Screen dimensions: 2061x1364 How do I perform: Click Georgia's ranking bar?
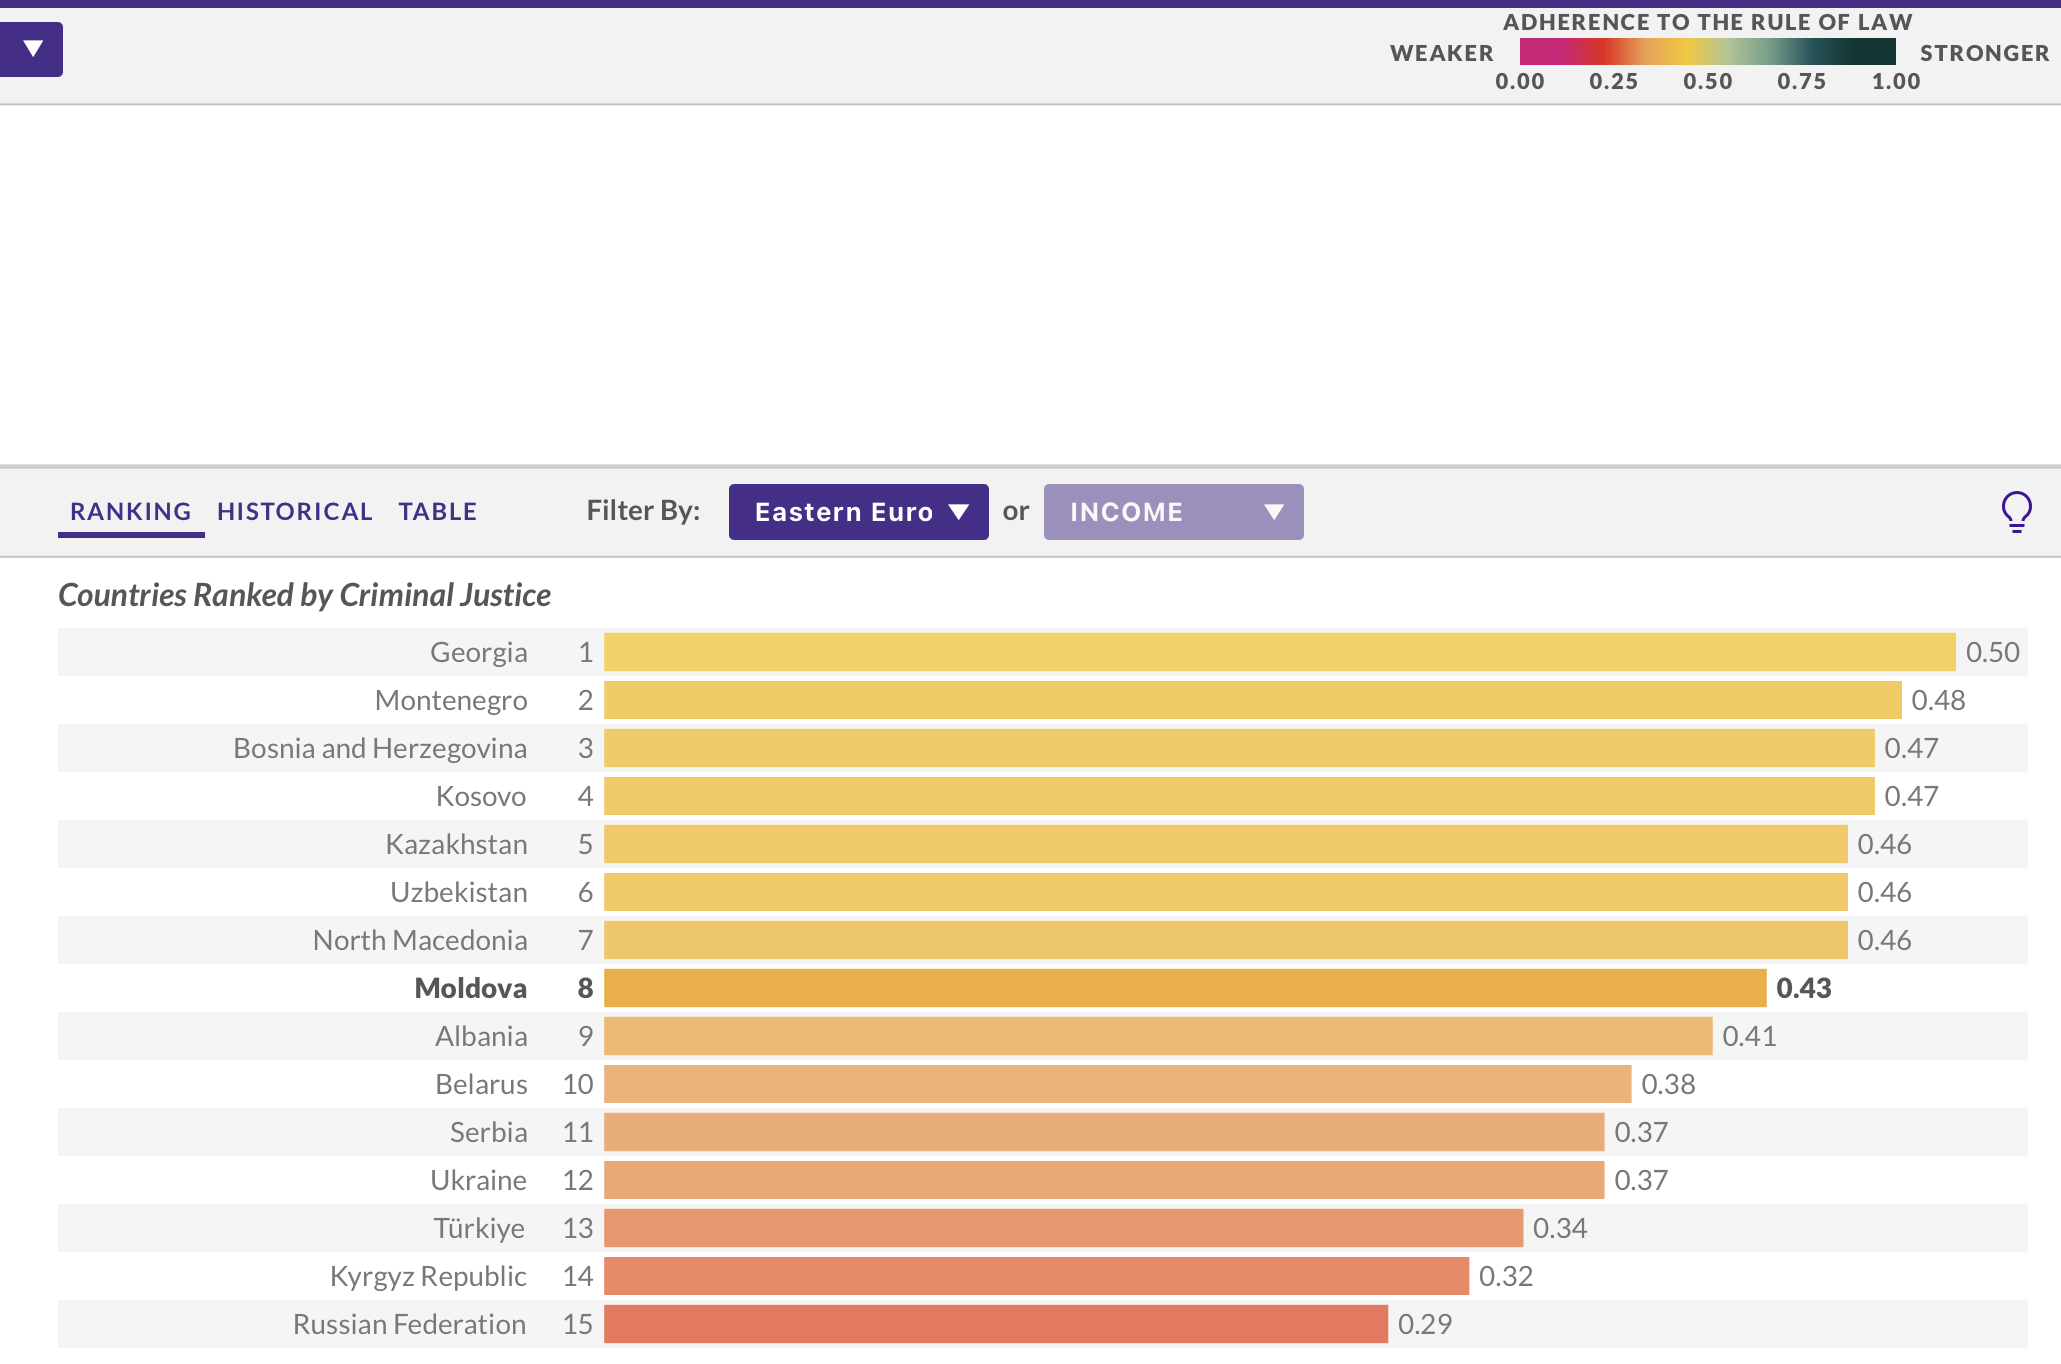(x=1278, y=652)
